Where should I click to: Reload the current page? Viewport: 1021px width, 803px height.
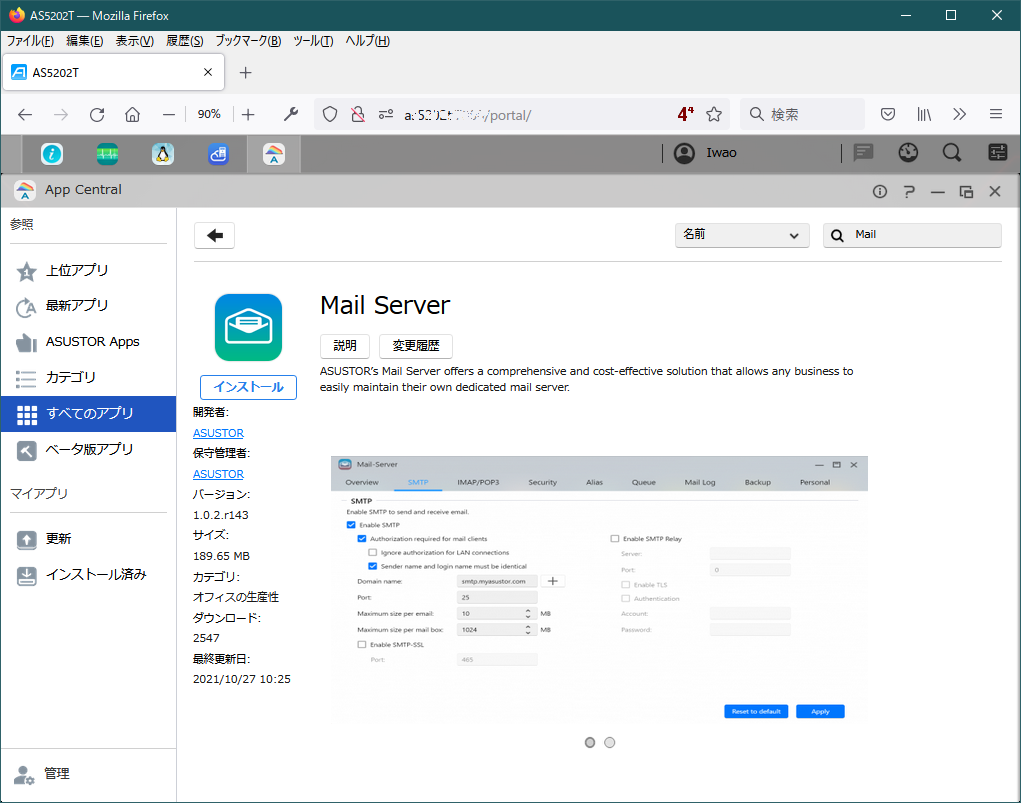pos(97,115)
